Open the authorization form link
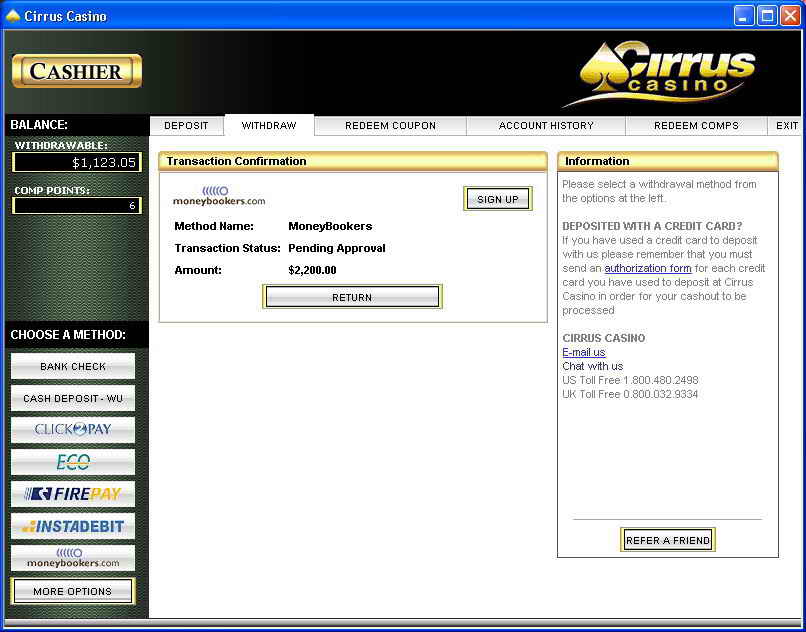This screenshot has width=806, height=632. (648, 268)
